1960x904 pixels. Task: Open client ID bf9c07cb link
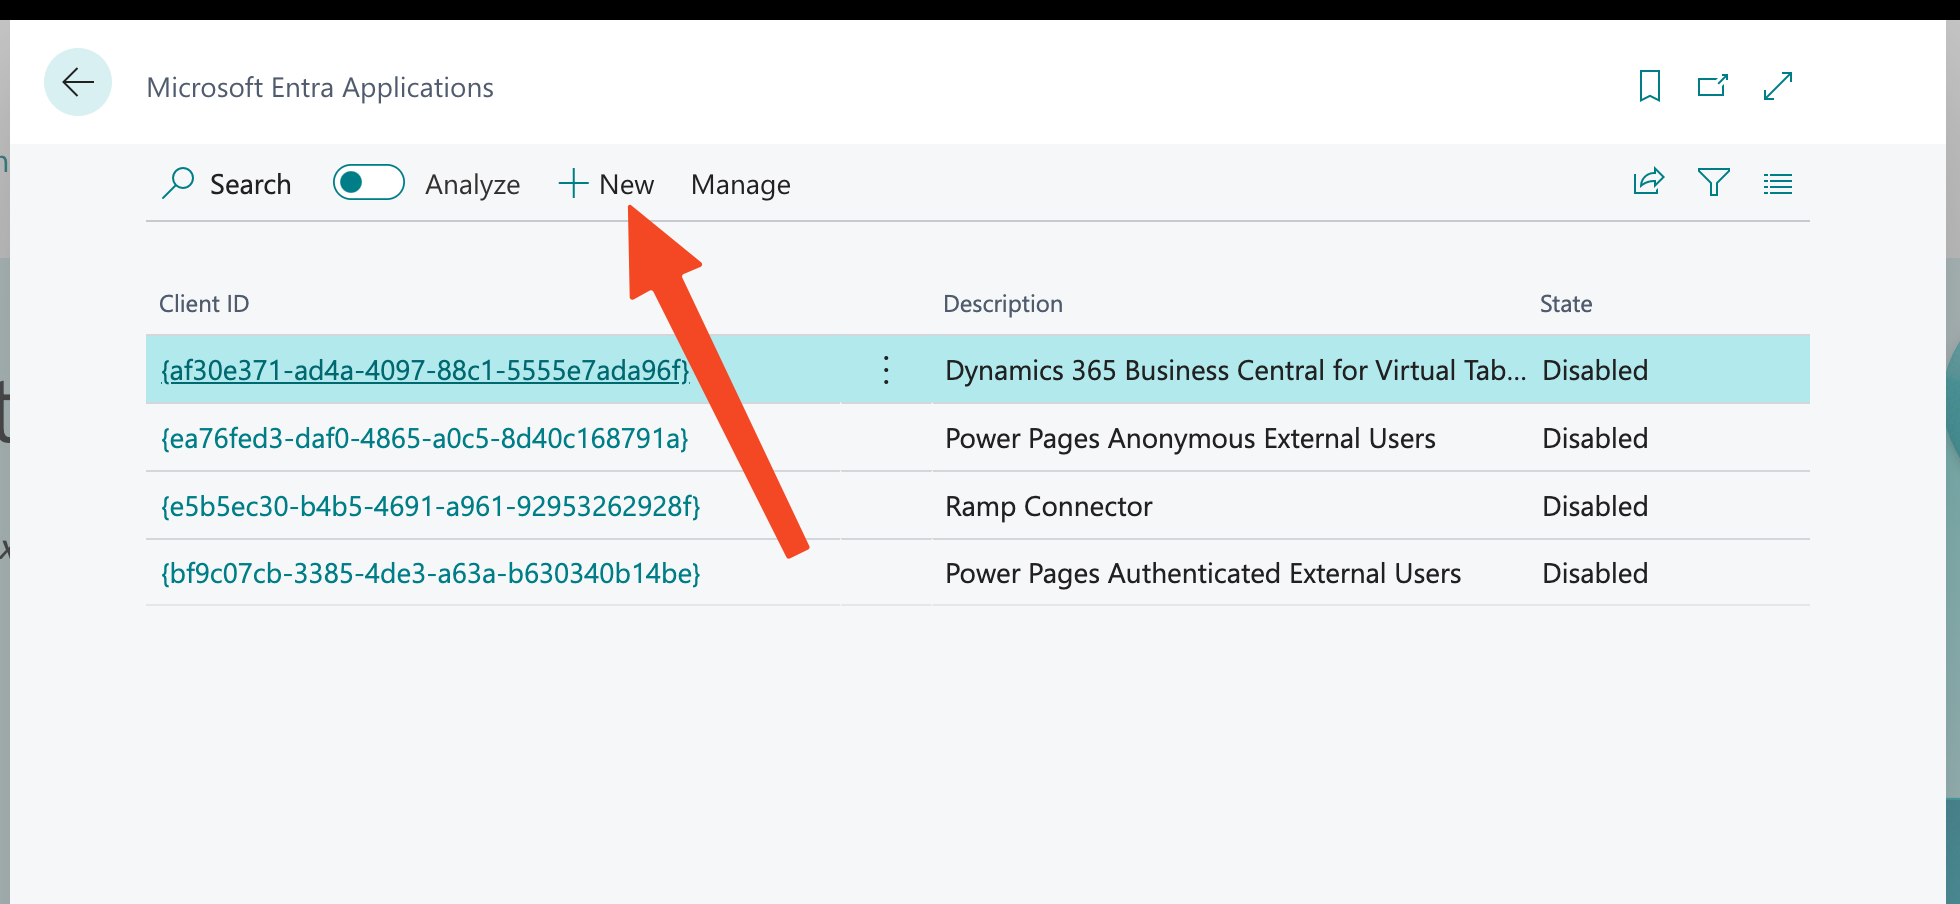pos(431,573)
